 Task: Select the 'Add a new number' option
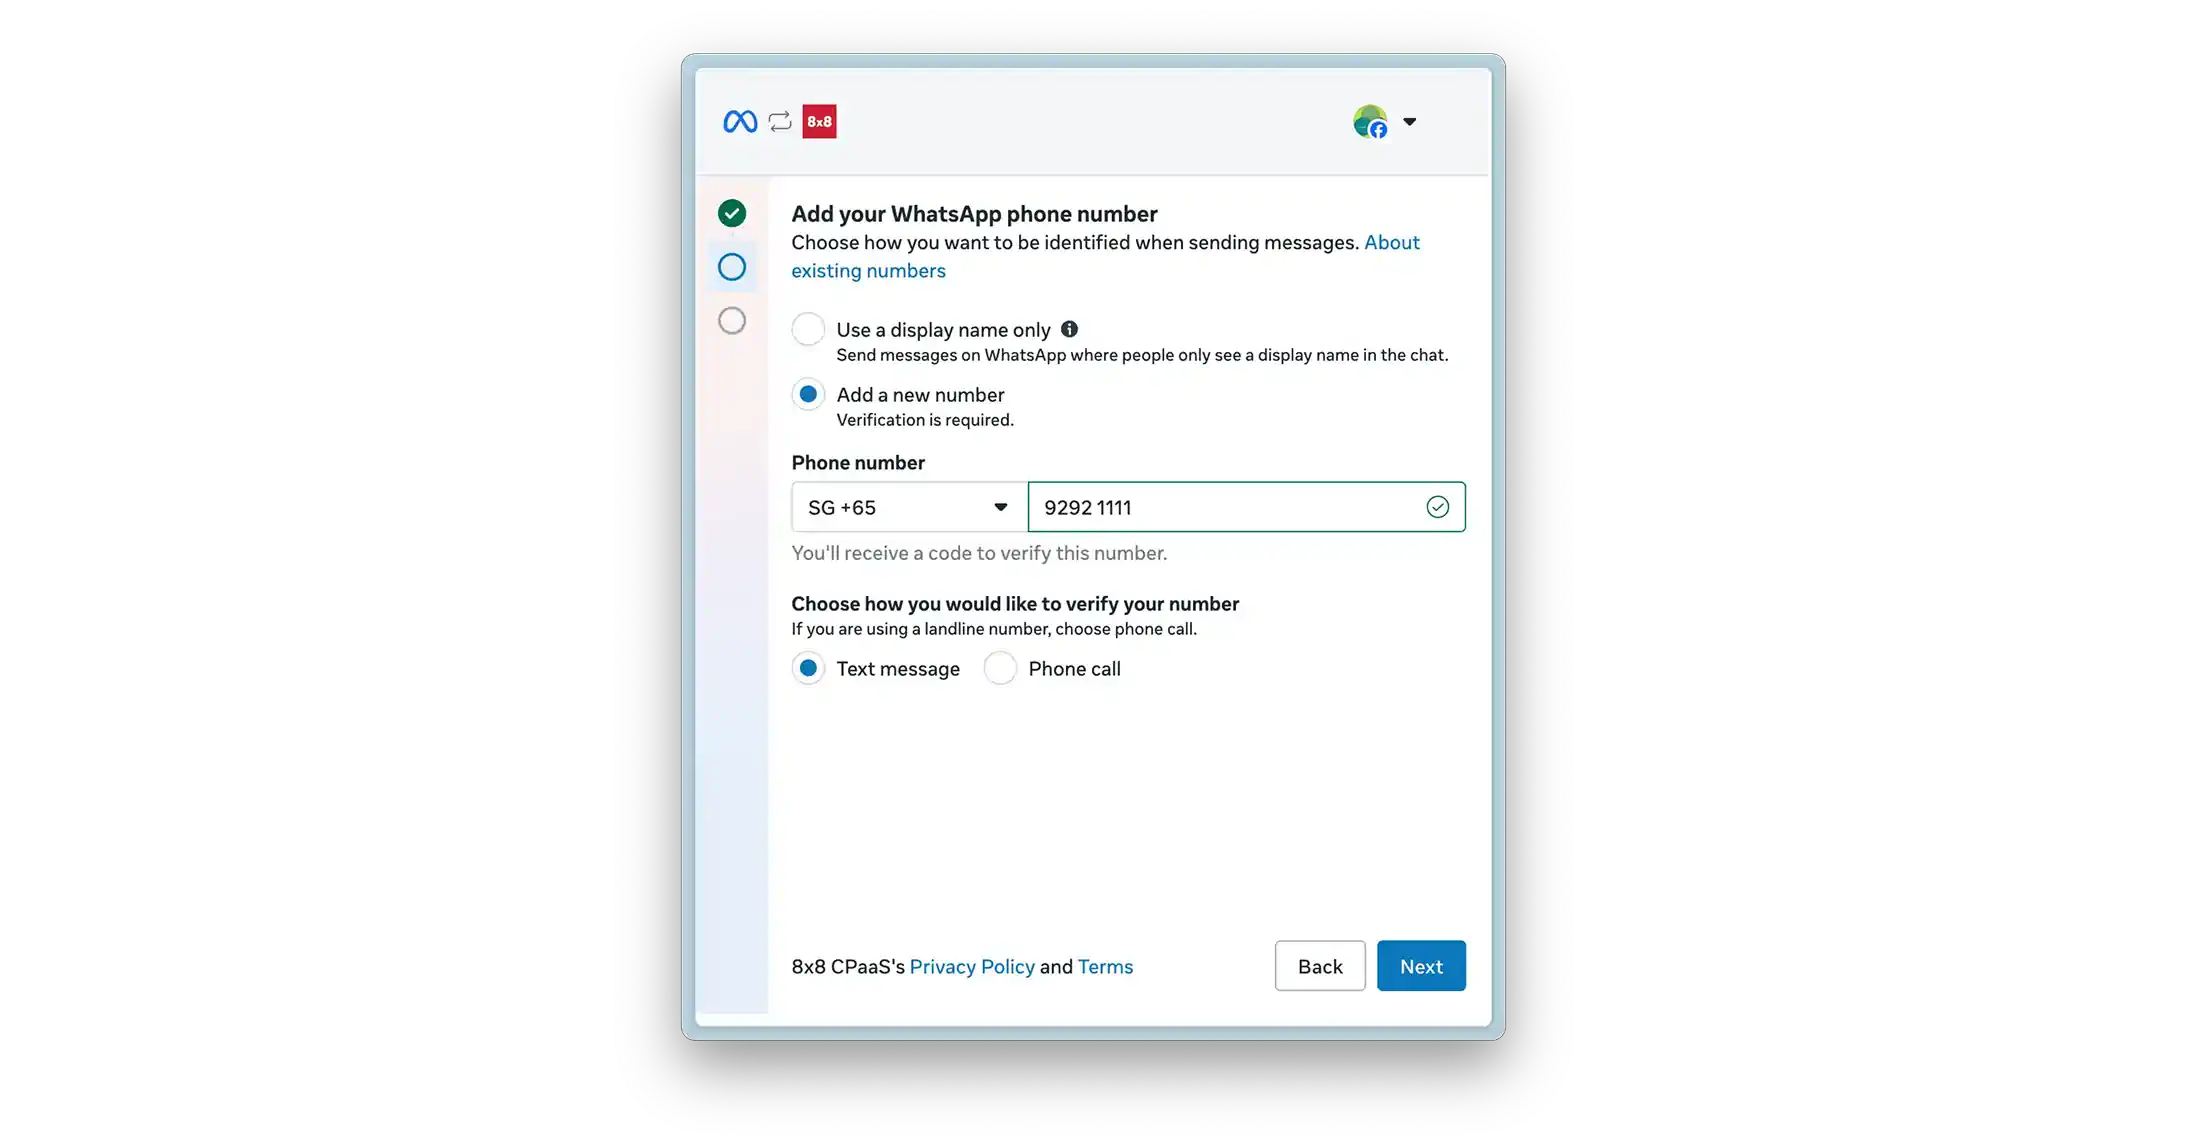[x=807, y=394]
